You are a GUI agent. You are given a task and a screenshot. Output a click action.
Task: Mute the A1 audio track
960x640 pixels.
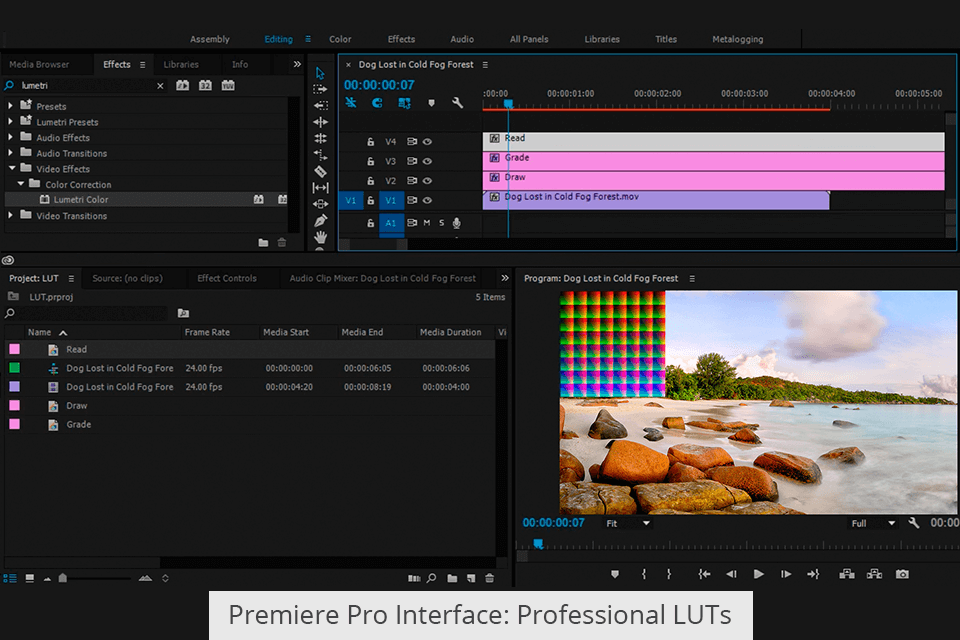coord(427,223)
